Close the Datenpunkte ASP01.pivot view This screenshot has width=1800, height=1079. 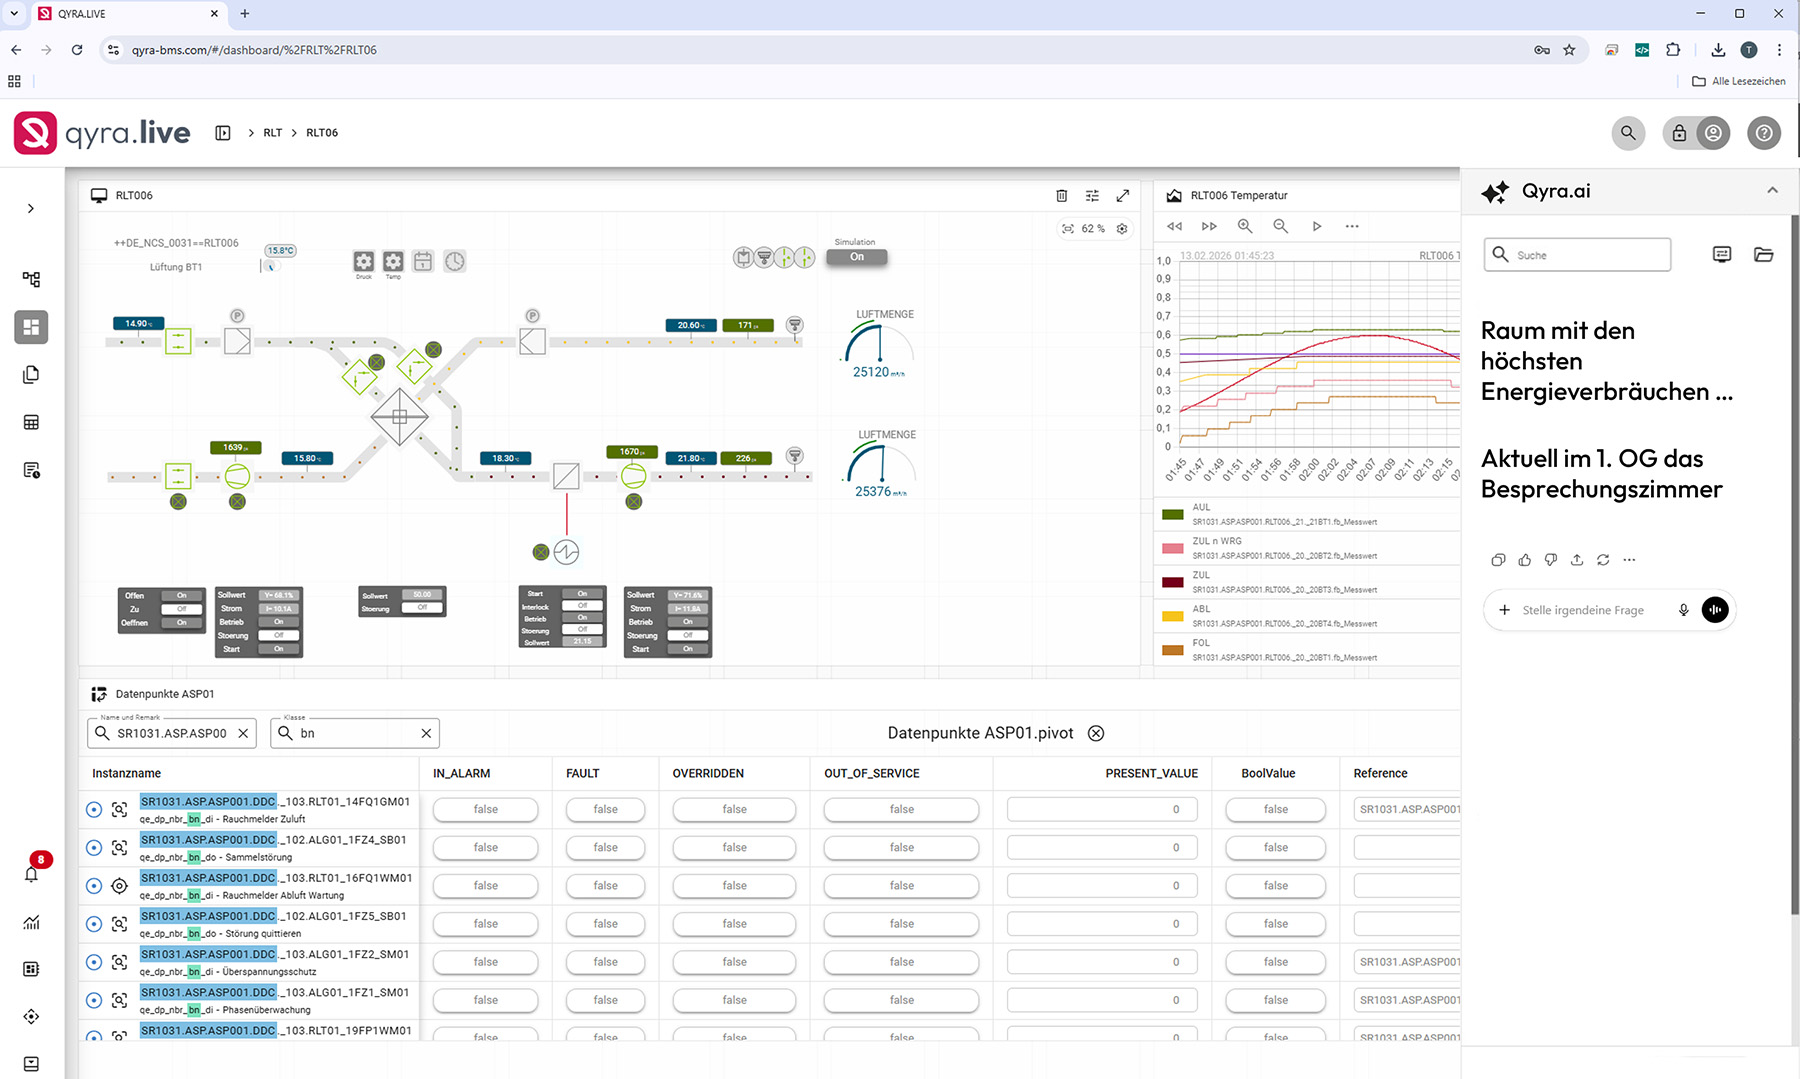[x=1096, y=733]
